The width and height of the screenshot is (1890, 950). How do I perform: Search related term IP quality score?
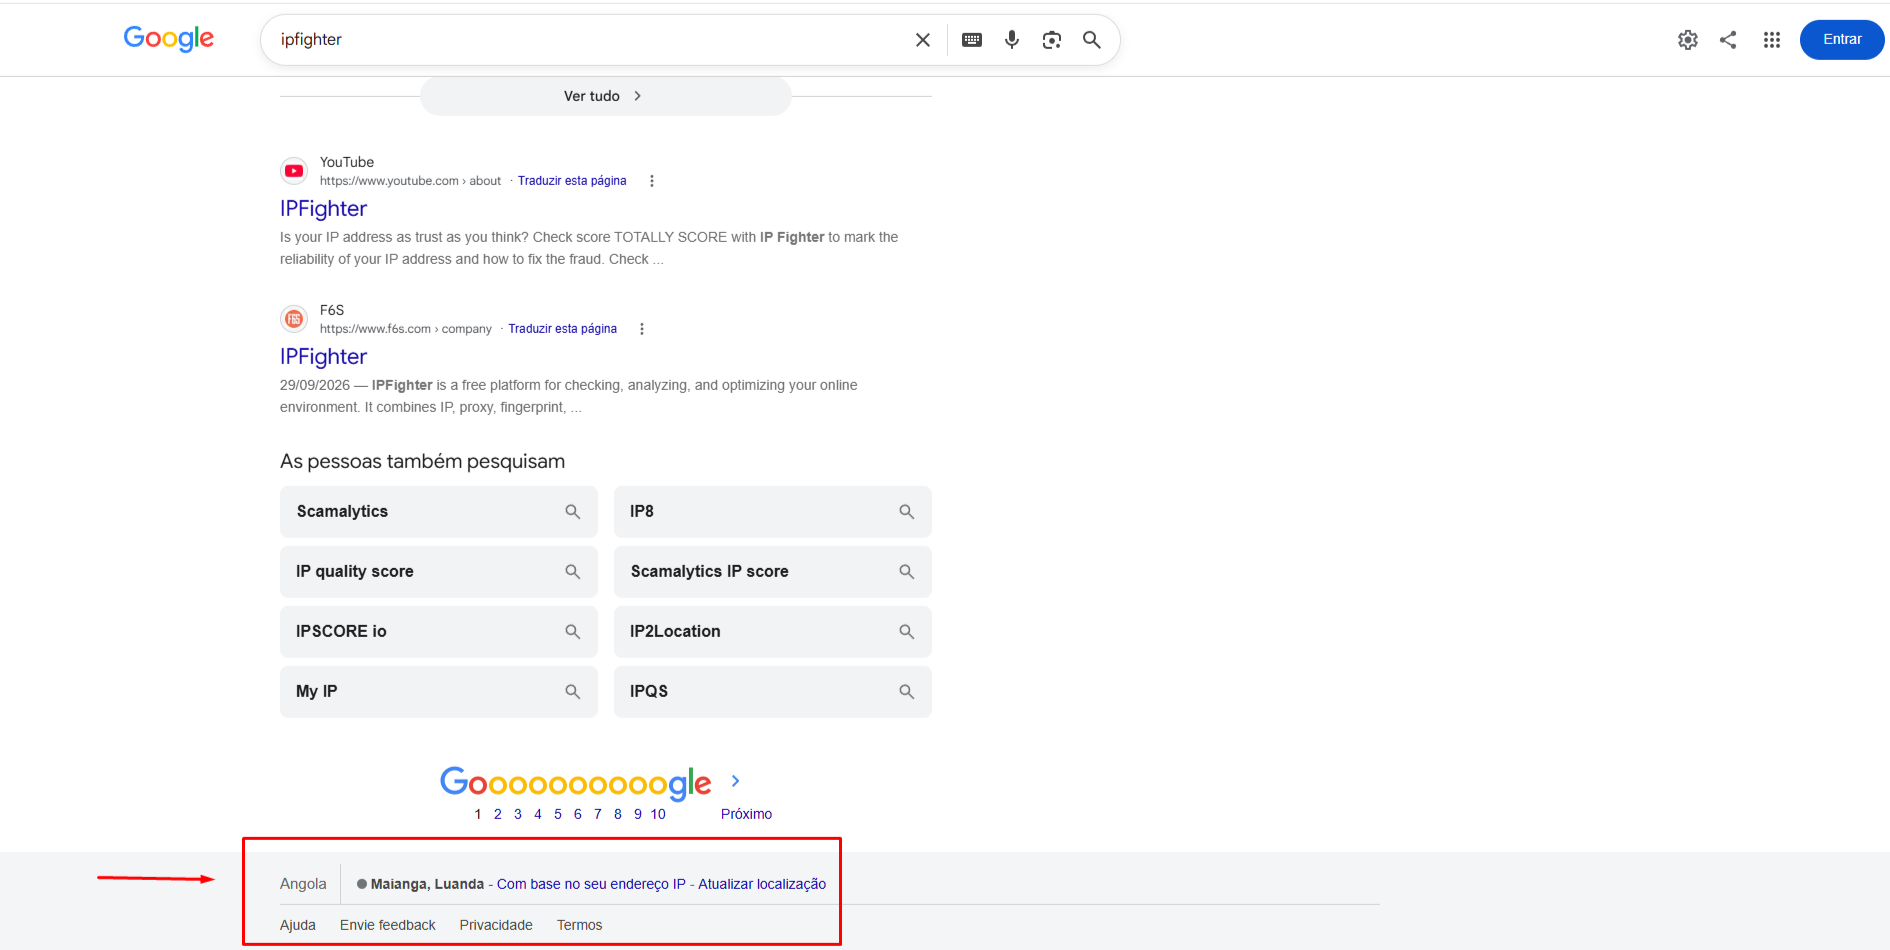[439, 572]
